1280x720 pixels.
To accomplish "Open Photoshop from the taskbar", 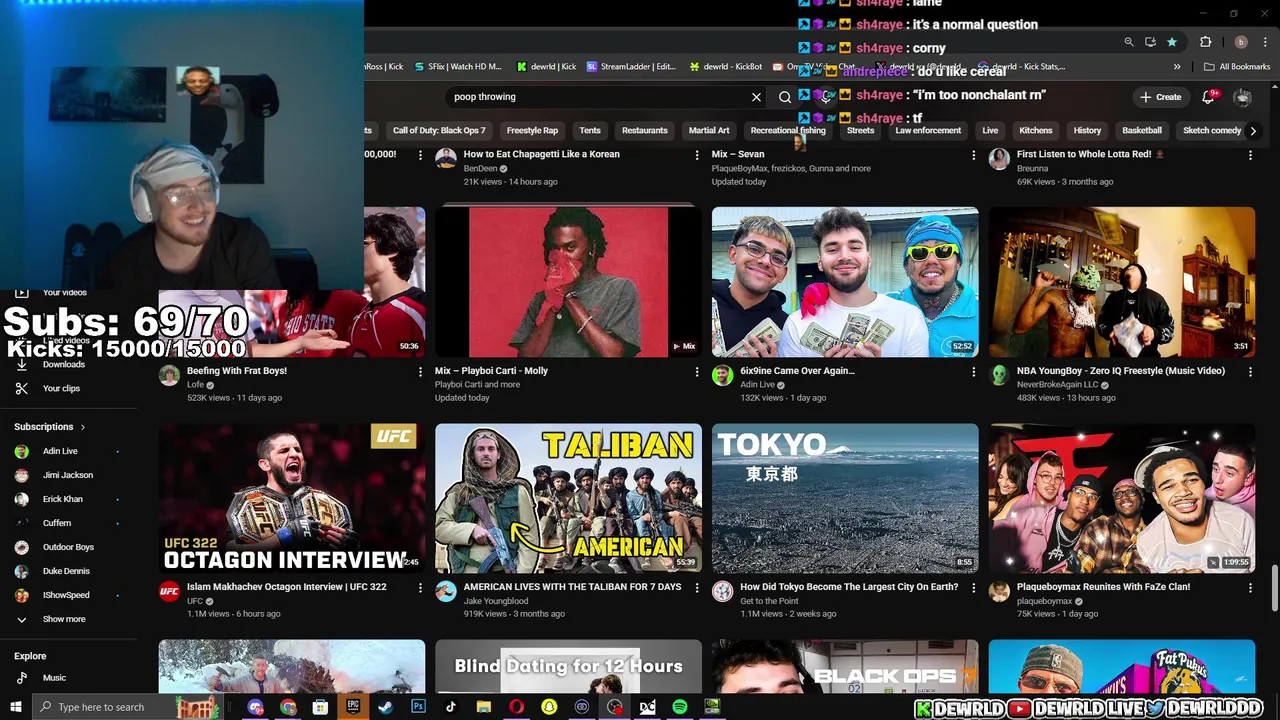I will (418, 707).
